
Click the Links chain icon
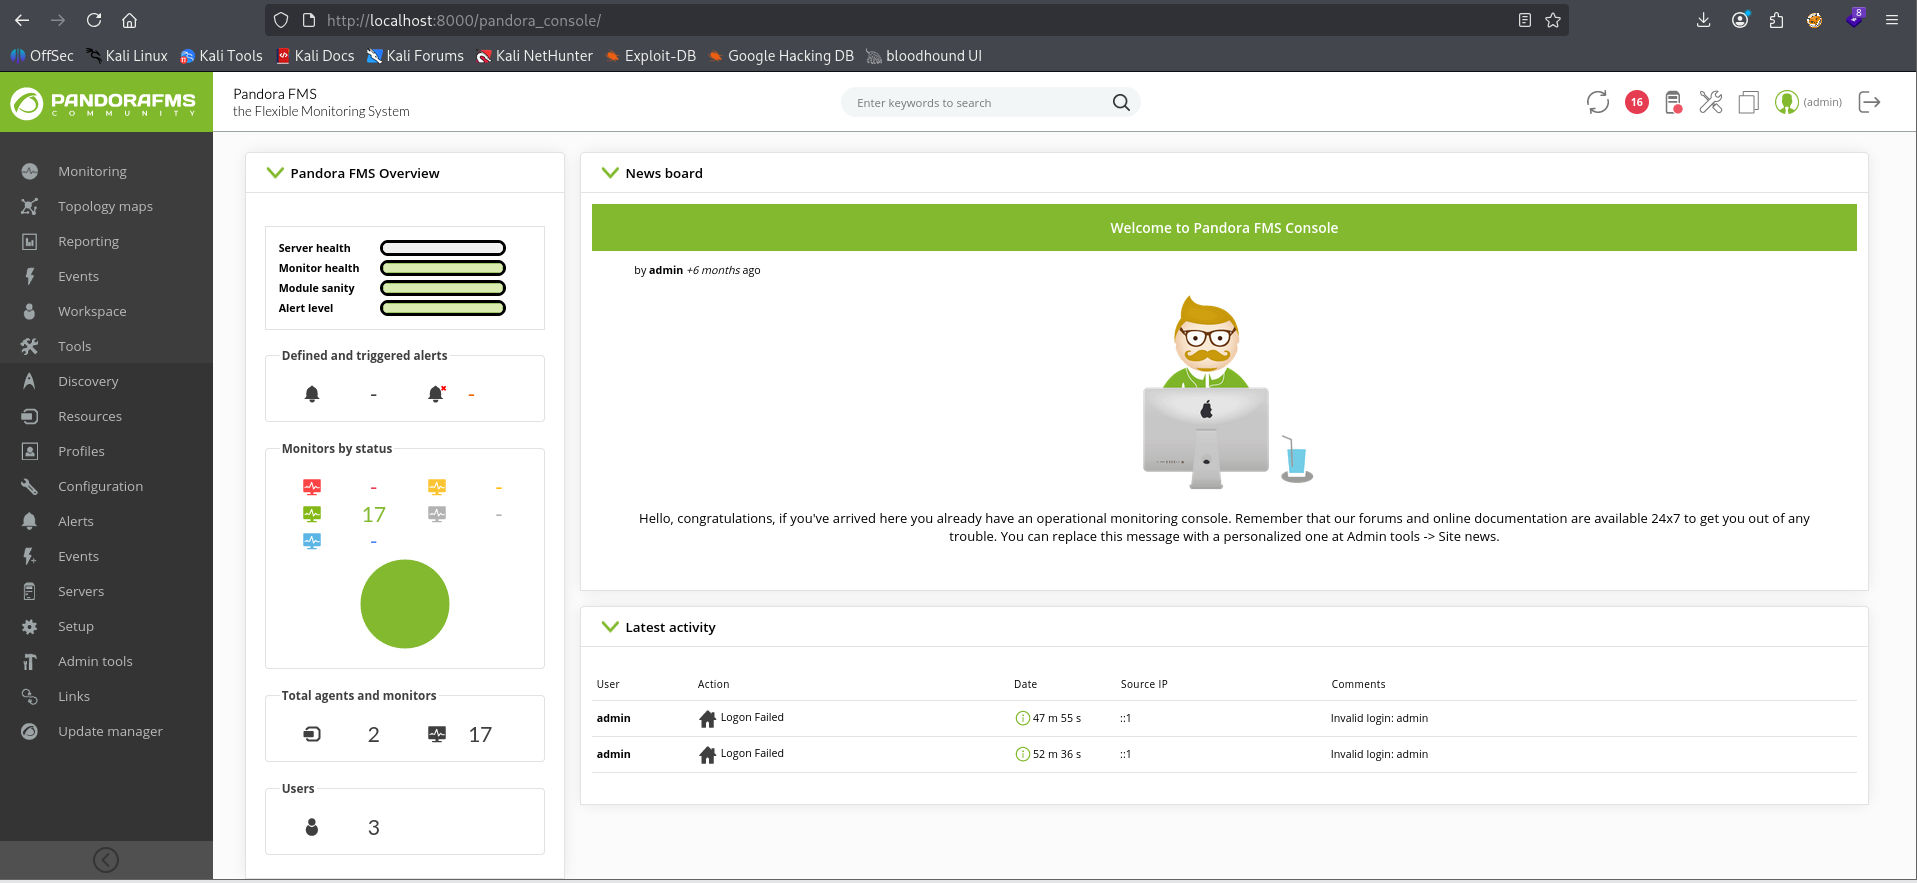click(x=30, y=696)
